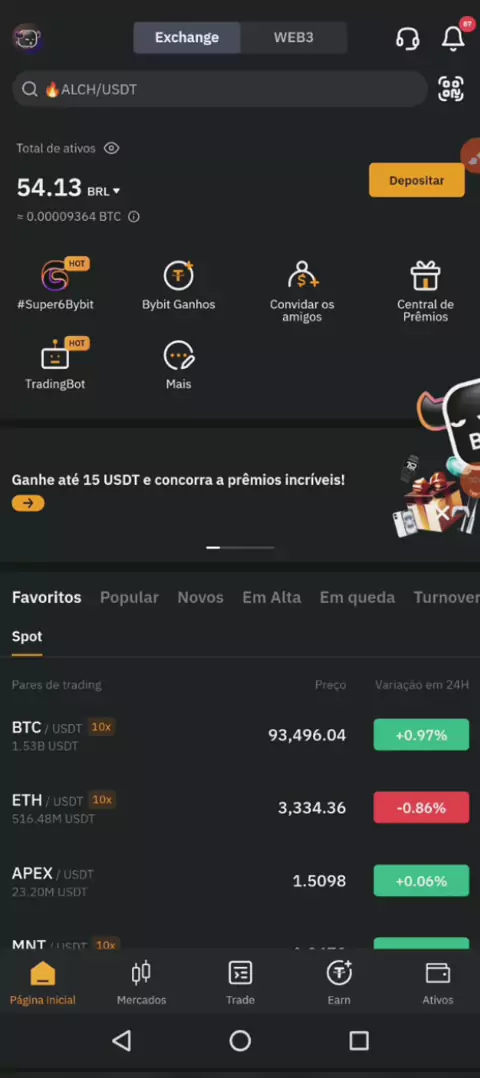Switch to the WEB3 mode toggle
This screenshot has height=1078, width=480.
294,38
